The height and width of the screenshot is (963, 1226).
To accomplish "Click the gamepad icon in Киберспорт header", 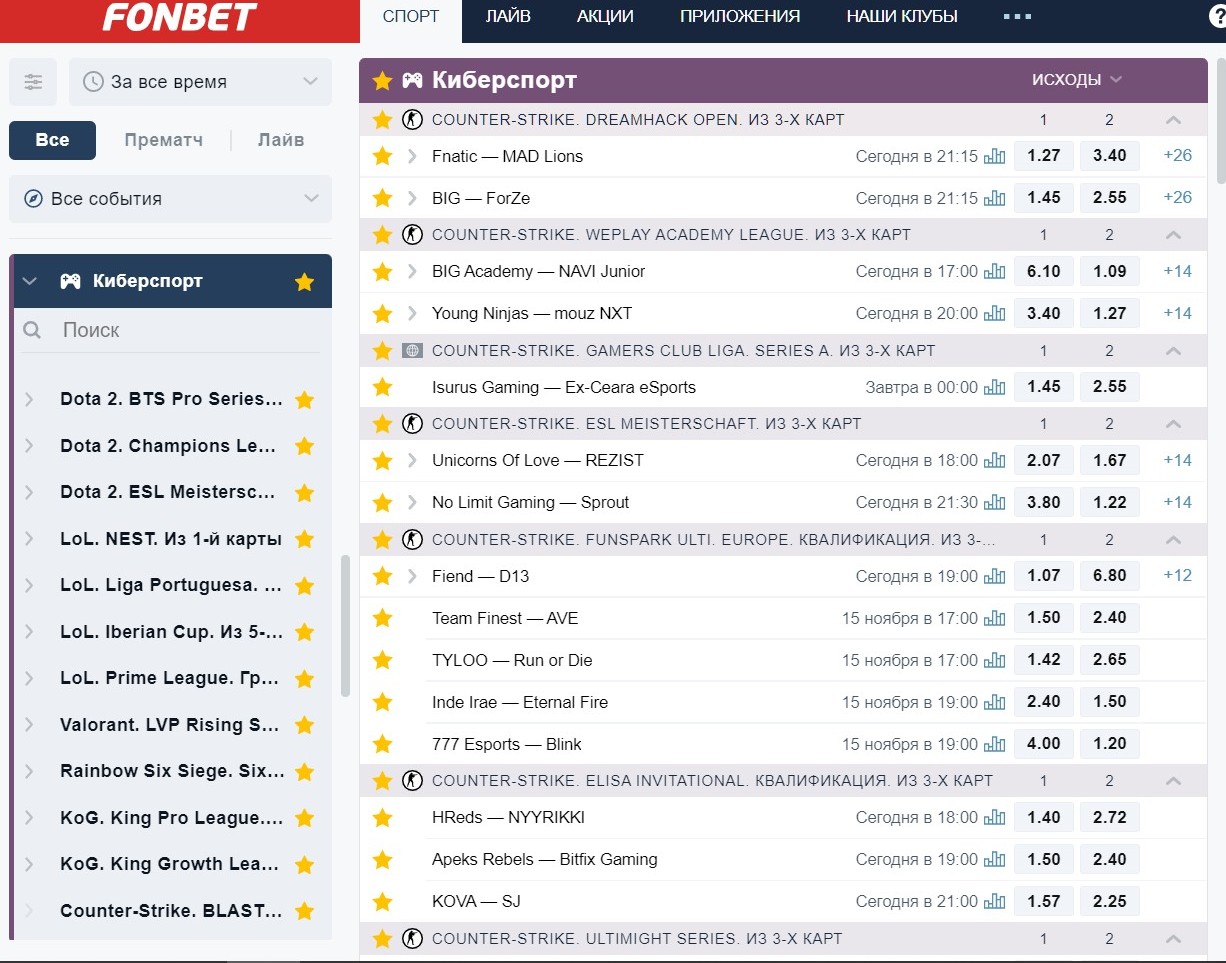I will tap(412, 81).
